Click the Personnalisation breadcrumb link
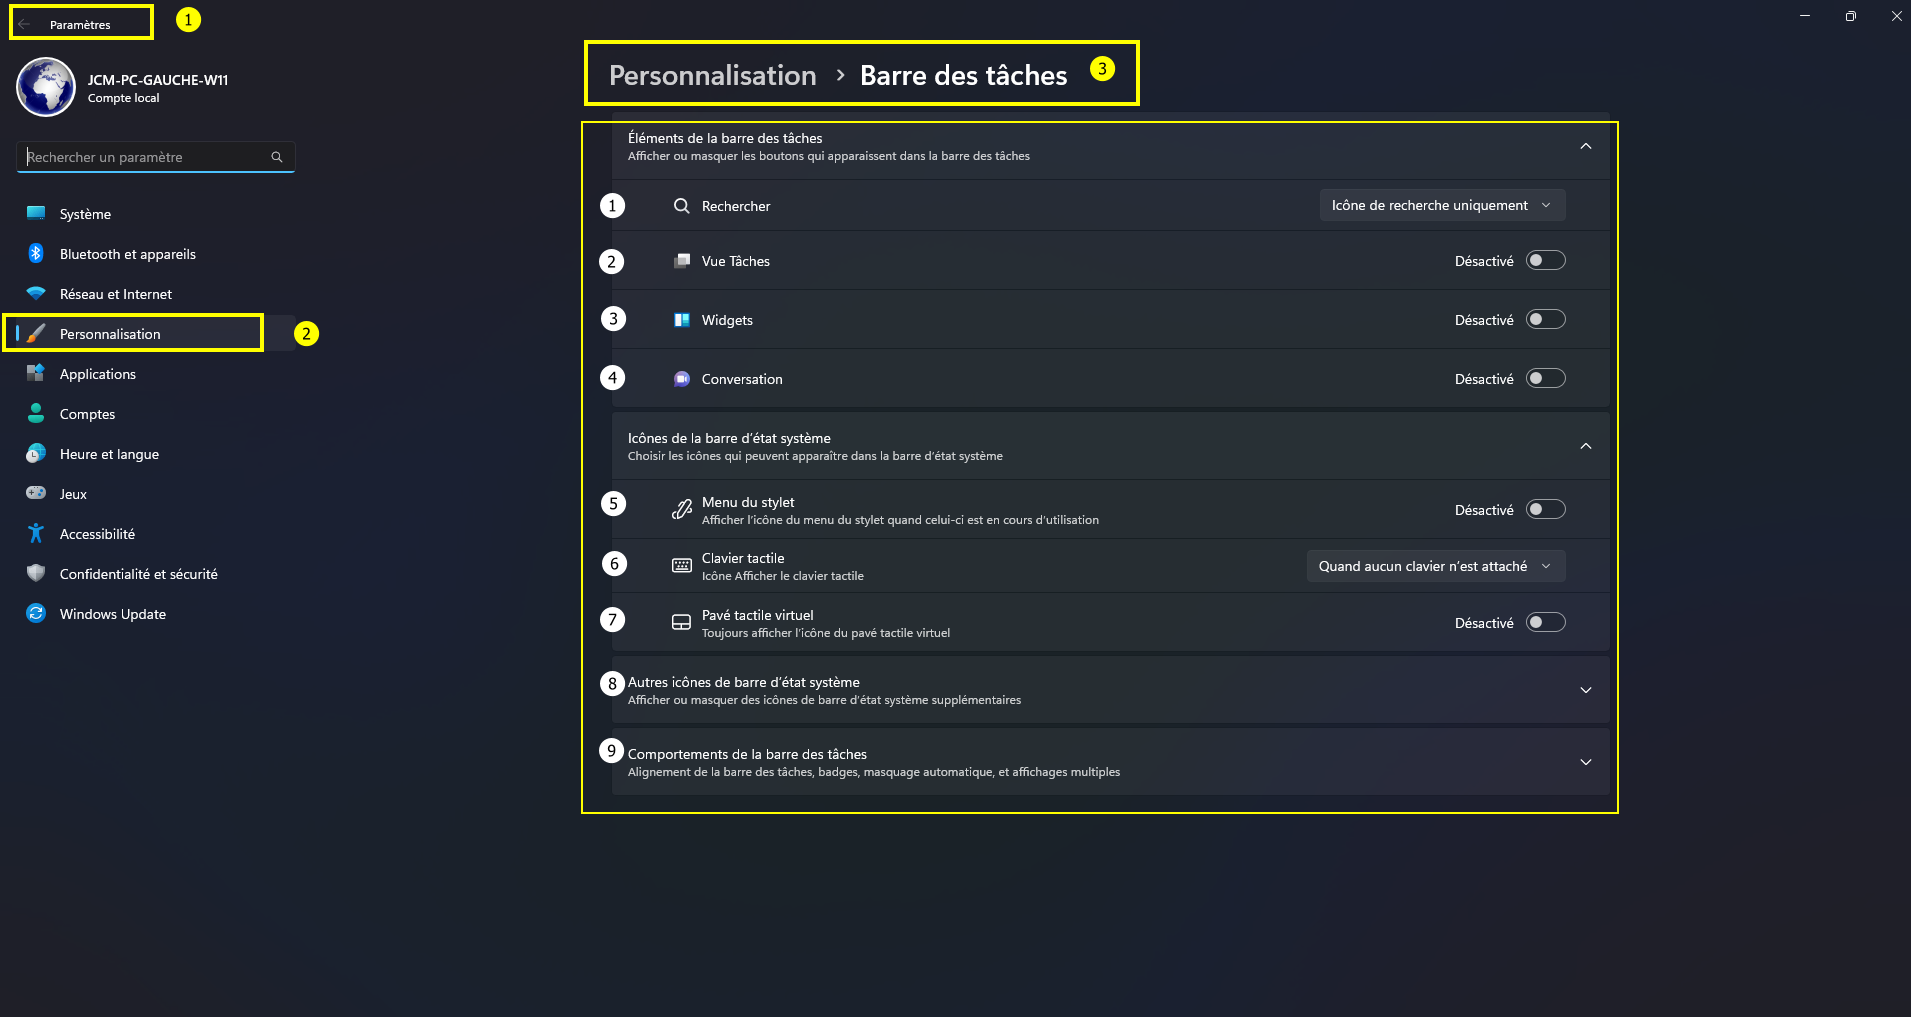Viewport: 1911px width, 1017px height. pyautogui.click(x=712, y=75)
